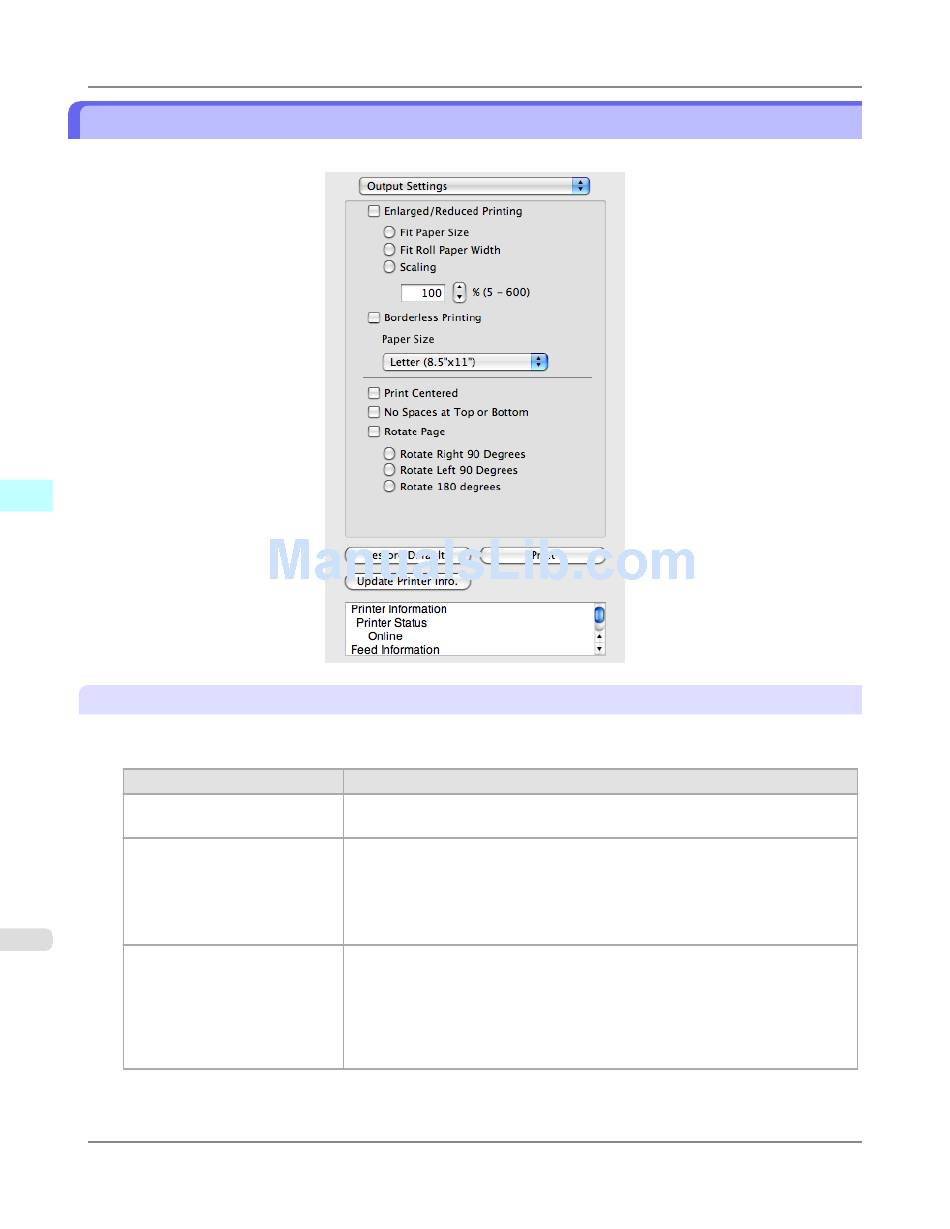Enable No Spaces at Top or Bottom
This screenshot has width=950, height=1229.
[374, 412]
